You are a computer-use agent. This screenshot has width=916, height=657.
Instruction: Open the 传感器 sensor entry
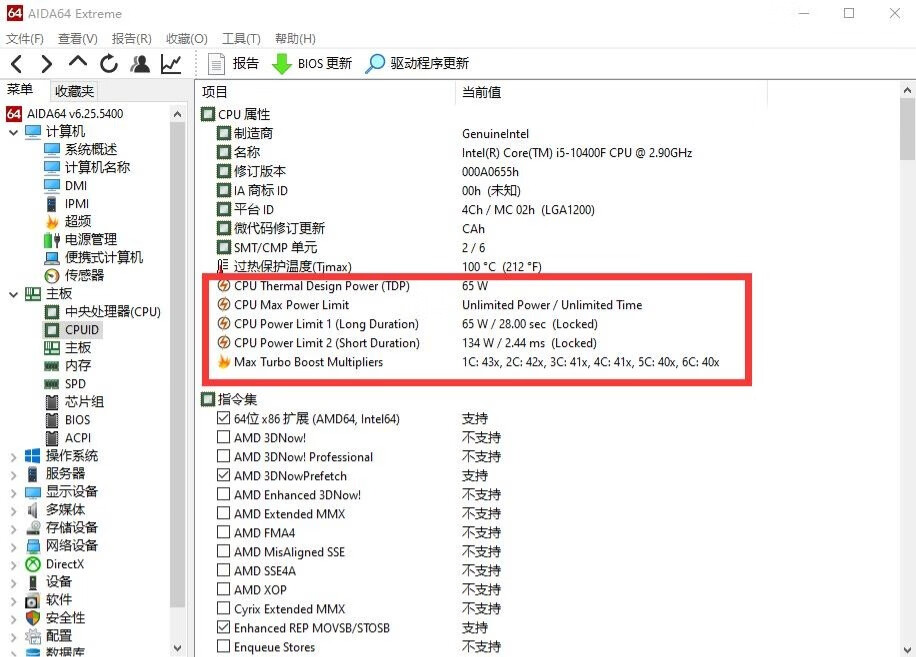pyautogui.click(x=84, y=276)
